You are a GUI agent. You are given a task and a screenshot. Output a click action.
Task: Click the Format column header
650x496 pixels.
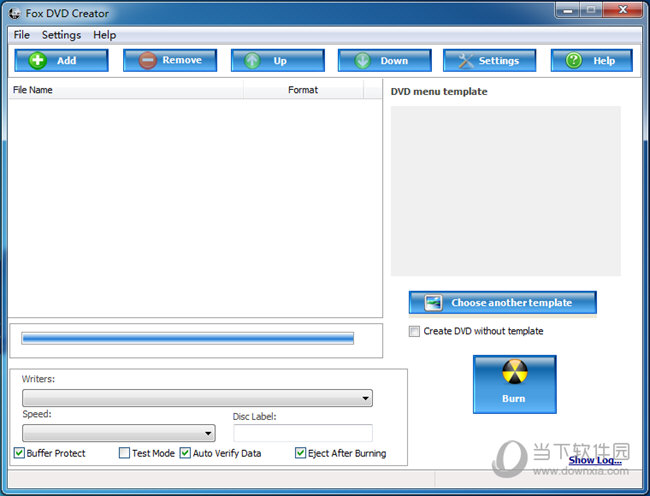coord(303,90)
